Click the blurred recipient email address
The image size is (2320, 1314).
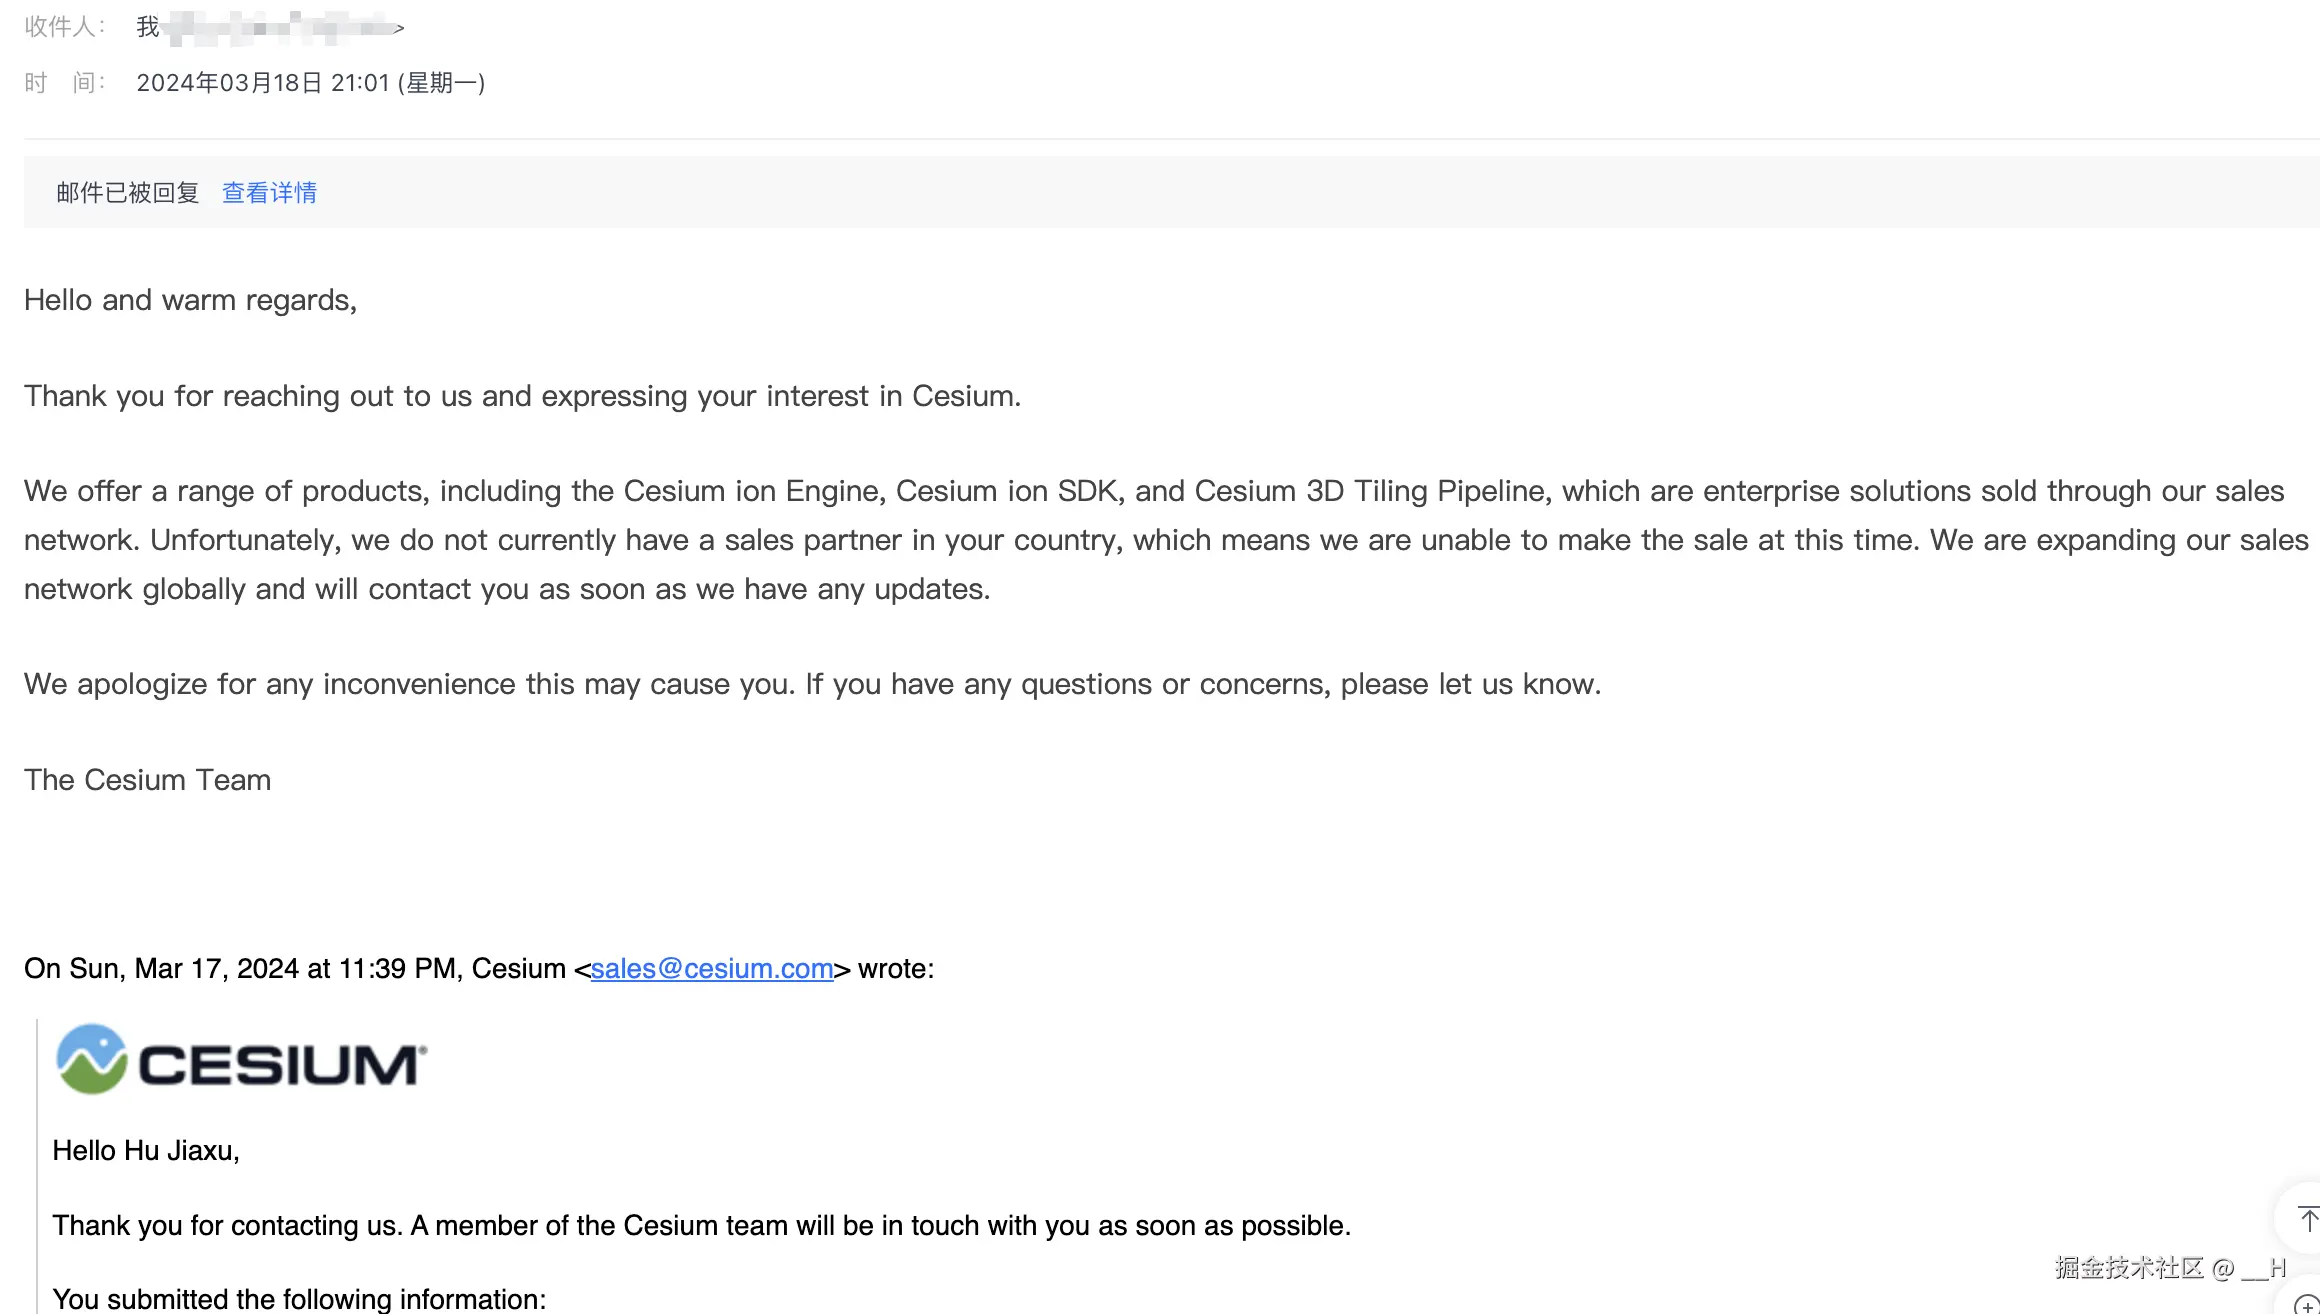[x=284, y=27]
